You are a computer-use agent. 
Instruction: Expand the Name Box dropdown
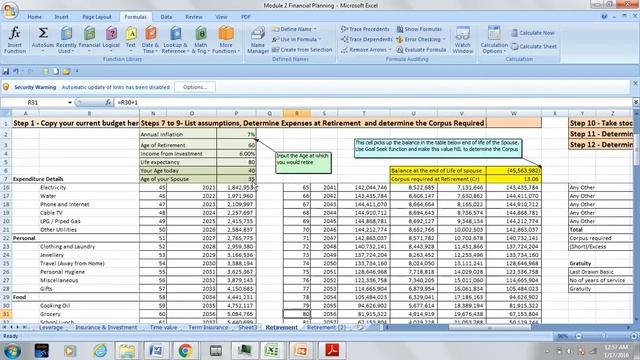pyautogui.click(x=70, y=102)
